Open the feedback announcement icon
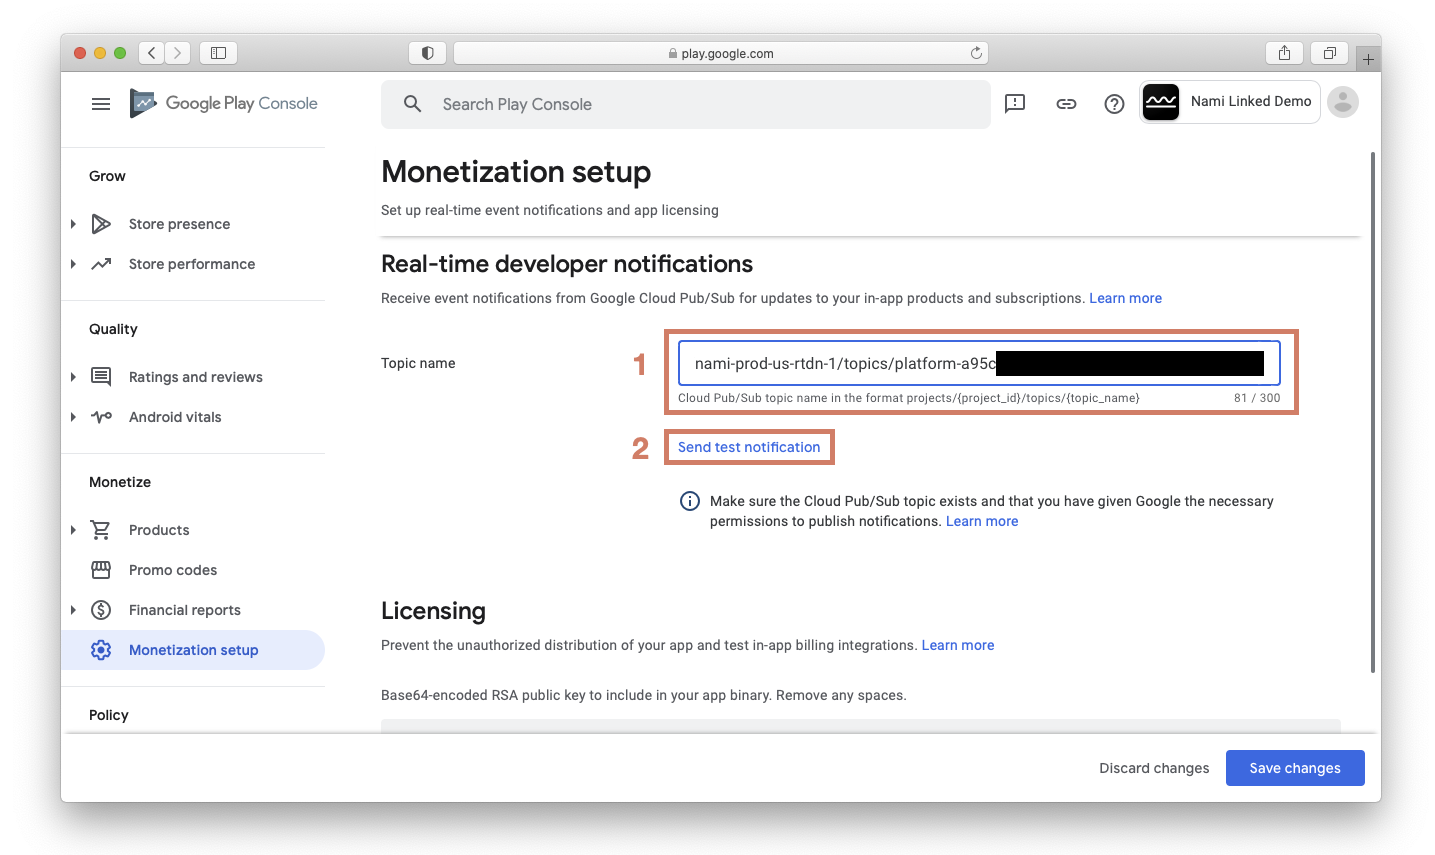This screenshot has height=855, width=1435. [x=1015, y=103]
